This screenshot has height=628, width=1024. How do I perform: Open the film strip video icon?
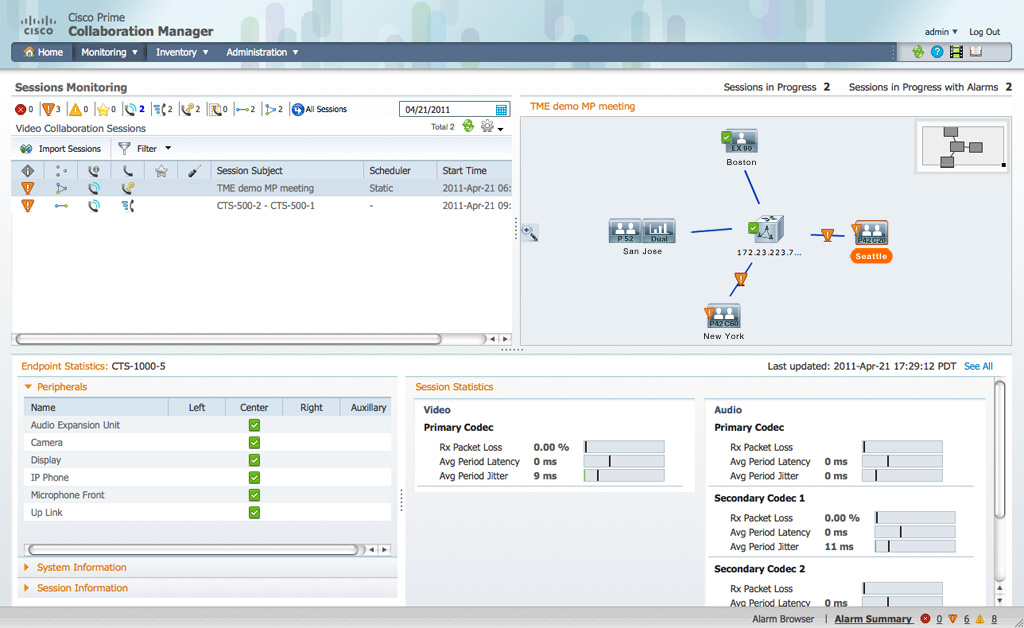pyautogui.click(x=956, y=52)
